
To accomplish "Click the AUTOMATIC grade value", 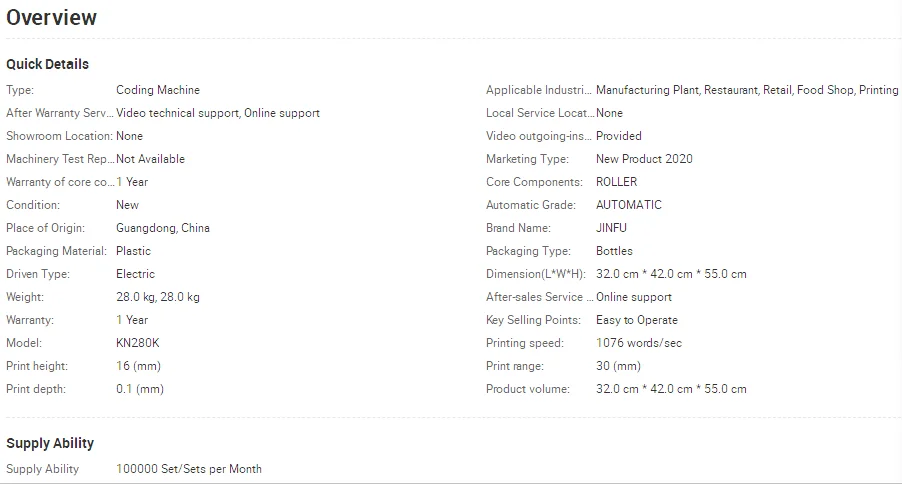I will [x=629, y=205].
